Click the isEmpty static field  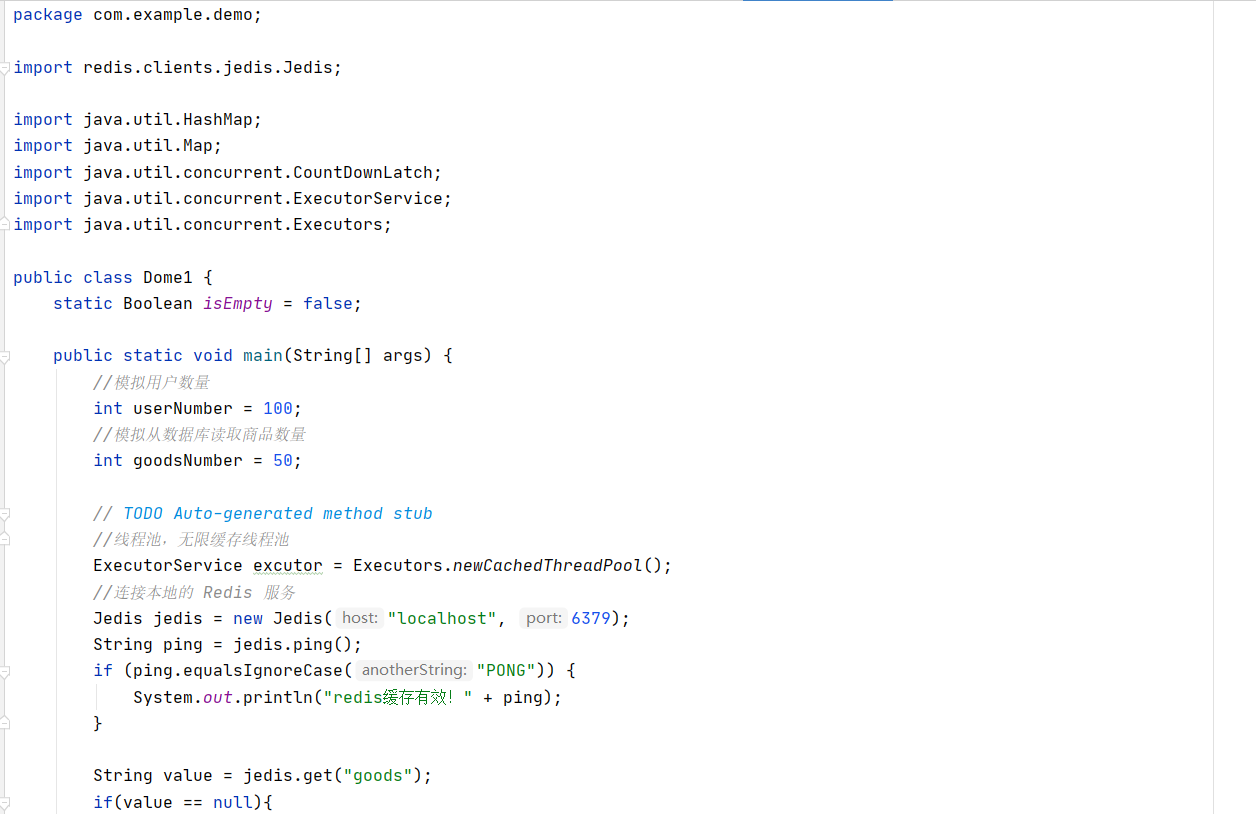[x=237, y=303]
